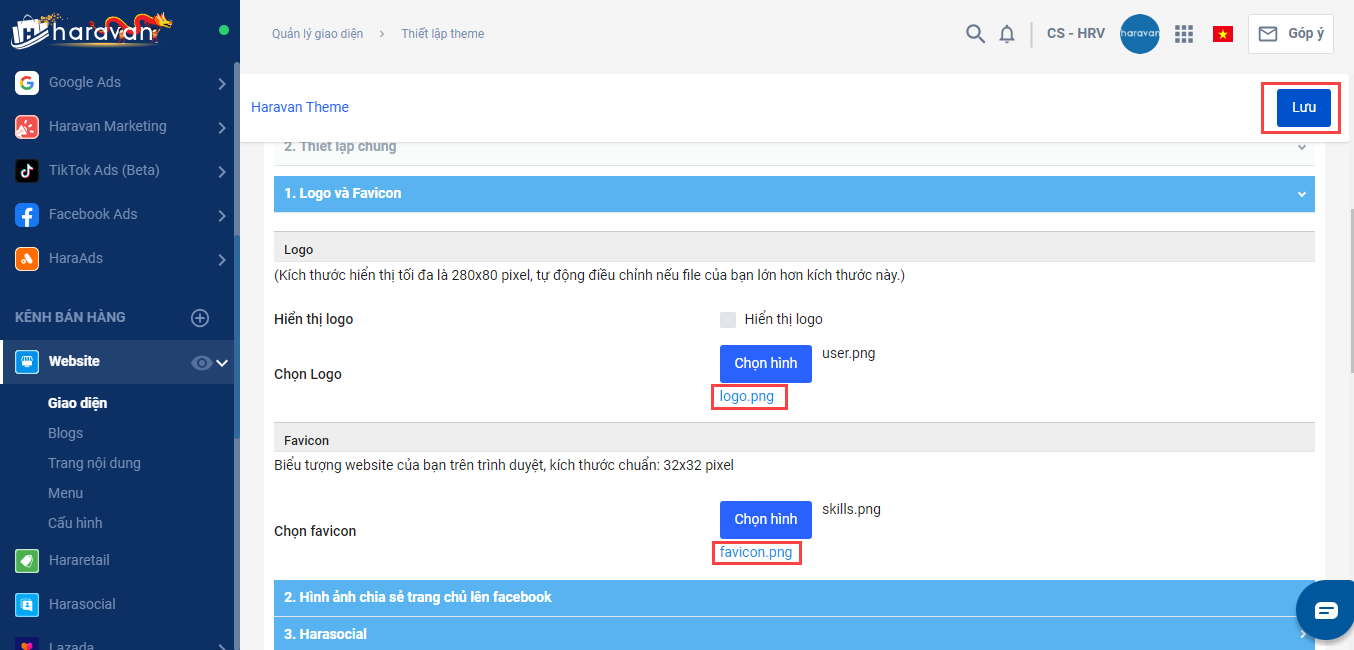
Task: Open the favicon.png link
Action: tap(756, 553)
